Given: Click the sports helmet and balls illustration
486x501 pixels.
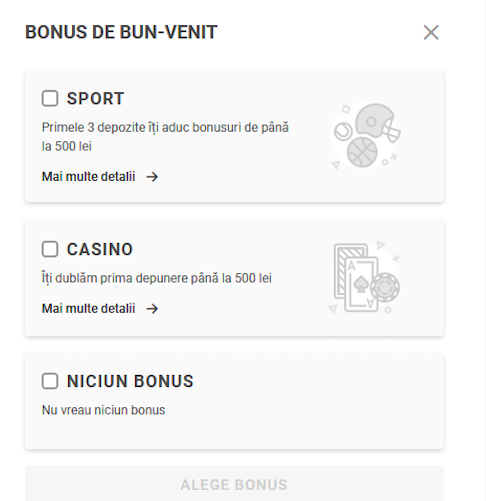Looking at the screenshot, I should [366, 136].
